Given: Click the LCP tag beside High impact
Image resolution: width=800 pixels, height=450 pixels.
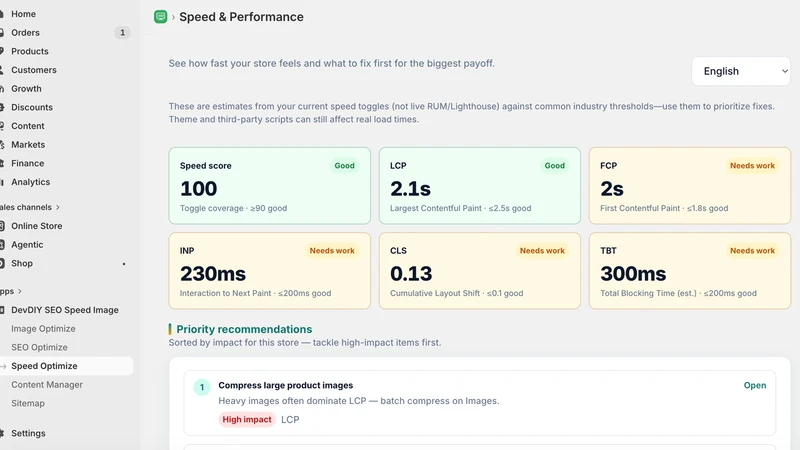Looking at the screenshot, I should click(290, 419).
